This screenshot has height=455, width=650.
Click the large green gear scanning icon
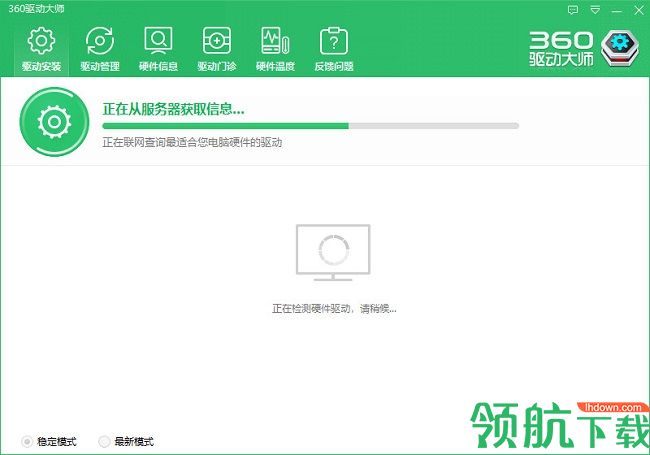point(54,122)
